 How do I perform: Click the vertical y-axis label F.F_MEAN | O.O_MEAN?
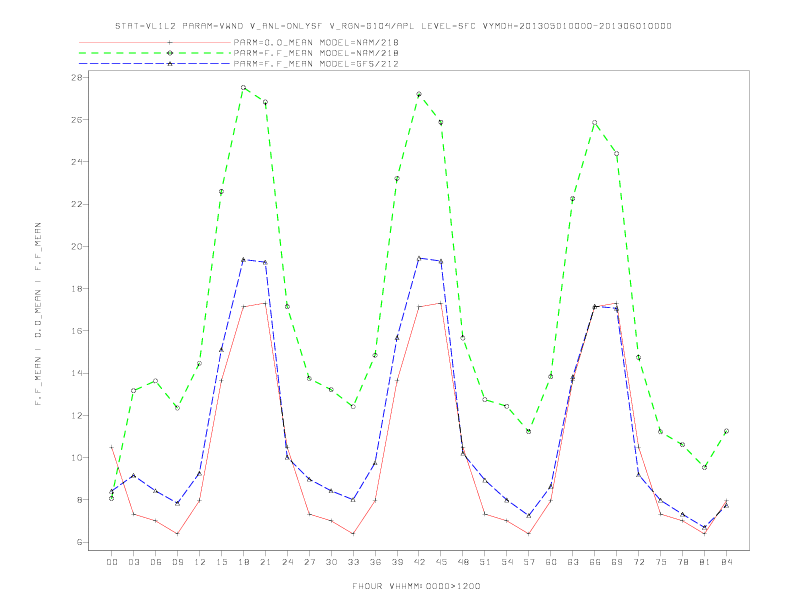[38, 314]
